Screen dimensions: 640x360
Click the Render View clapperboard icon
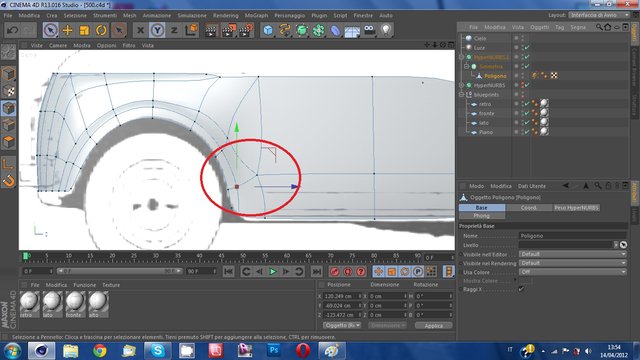[211, 30]
